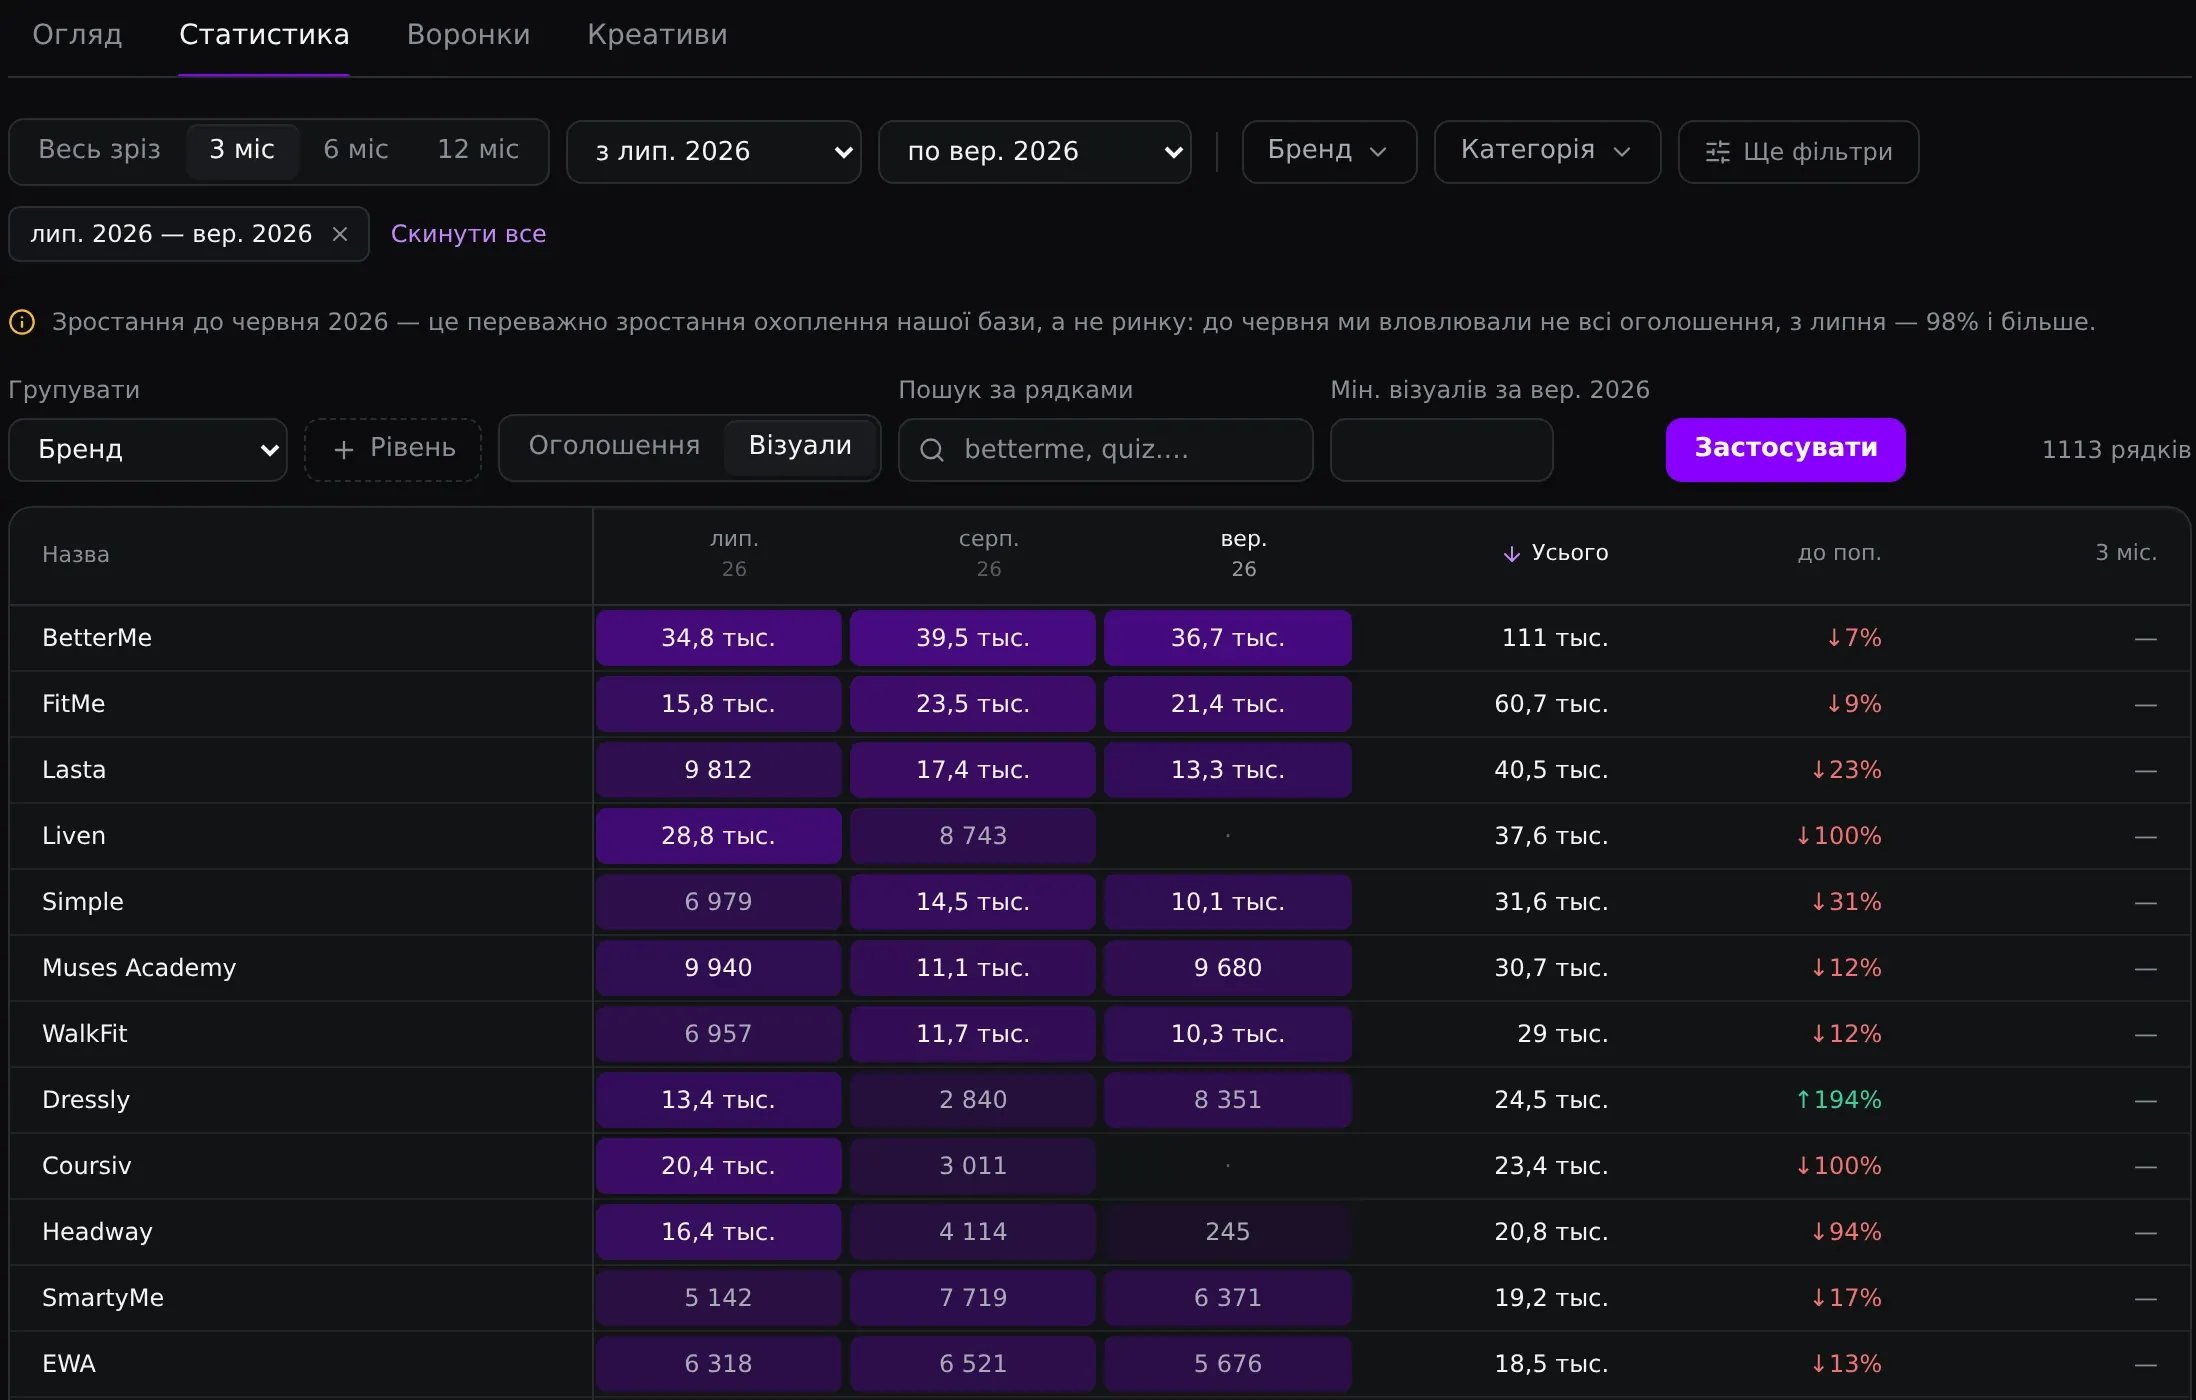Screen dimensions: 2196x1400
Task: Open the Креативи tab
Action: [x=657, y=35]
